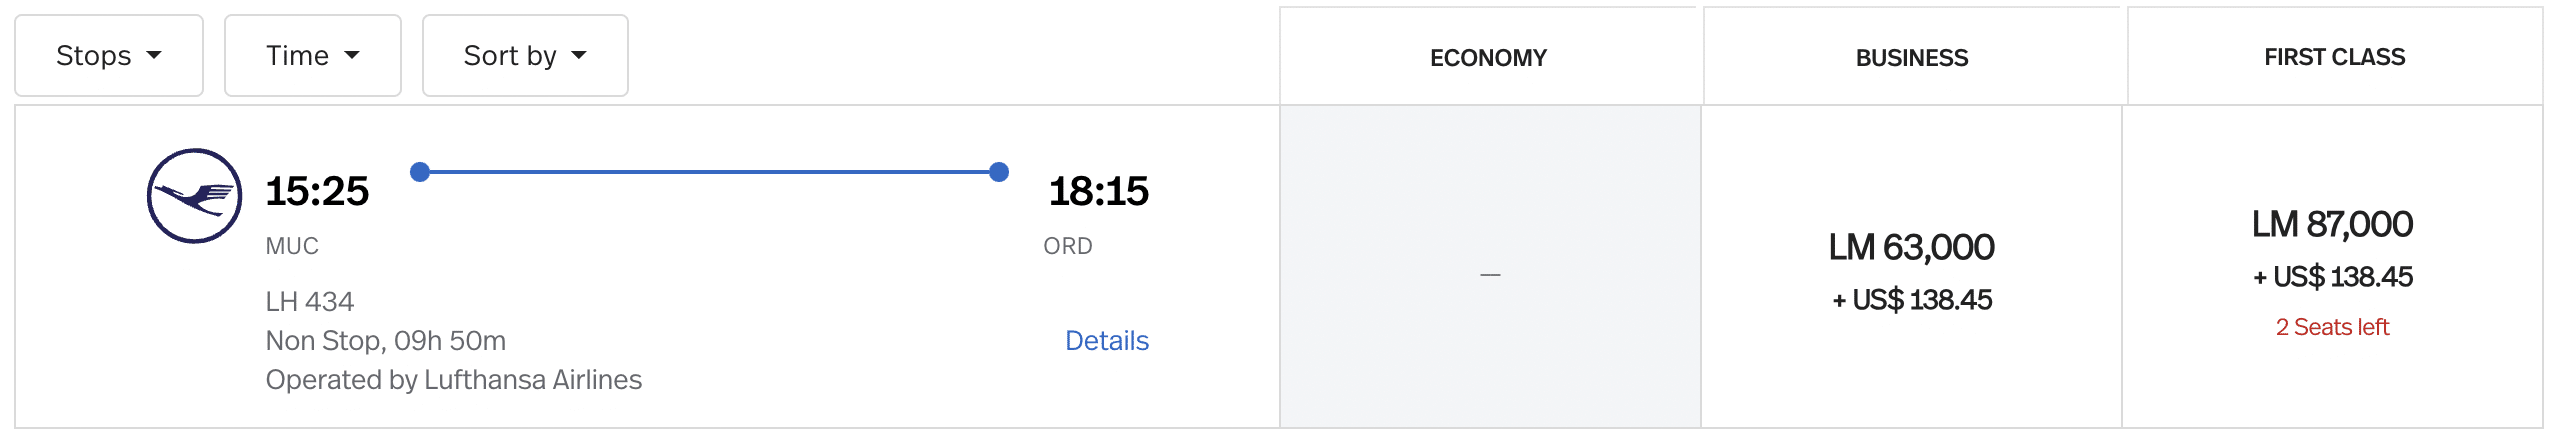Switch to the Business column header
Viewport: 2560px width, 444px height.
[x=1911, y=58]
